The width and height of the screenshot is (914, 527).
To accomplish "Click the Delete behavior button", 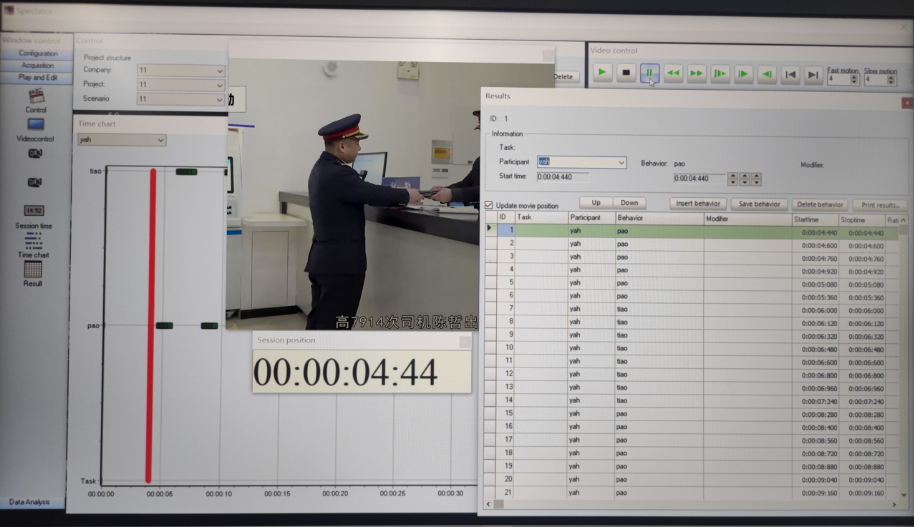I will click(819, 203).
